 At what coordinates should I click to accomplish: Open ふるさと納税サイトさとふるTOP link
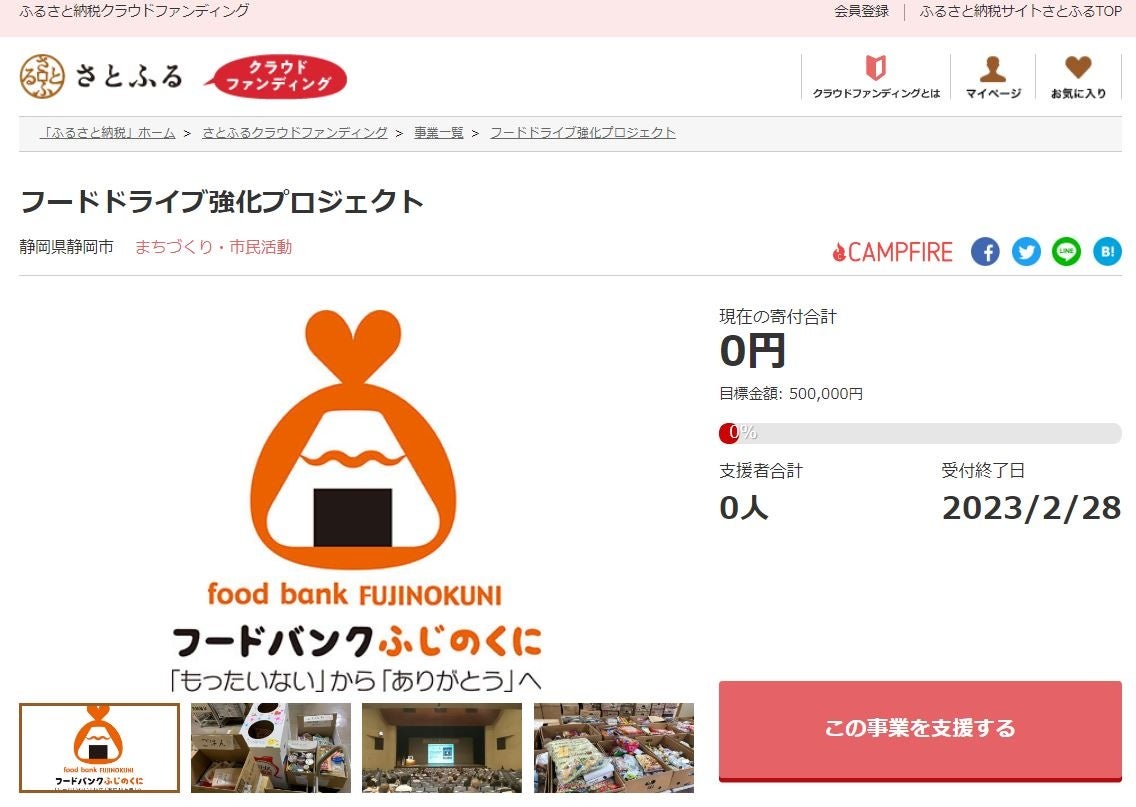coord(1020,11)
